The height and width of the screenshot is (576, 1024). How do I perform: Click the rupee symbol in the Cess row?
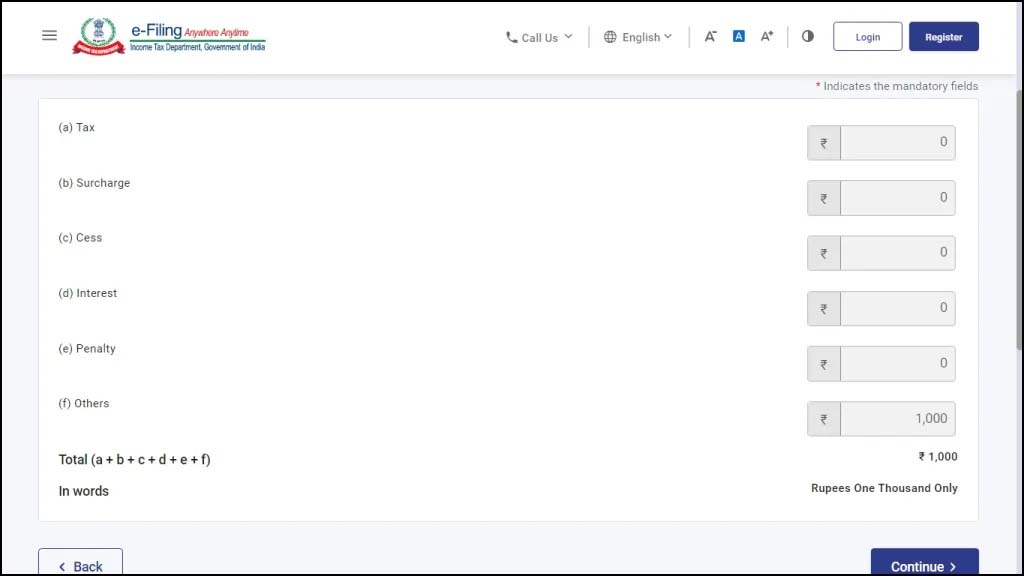click(x=824, y=253)
